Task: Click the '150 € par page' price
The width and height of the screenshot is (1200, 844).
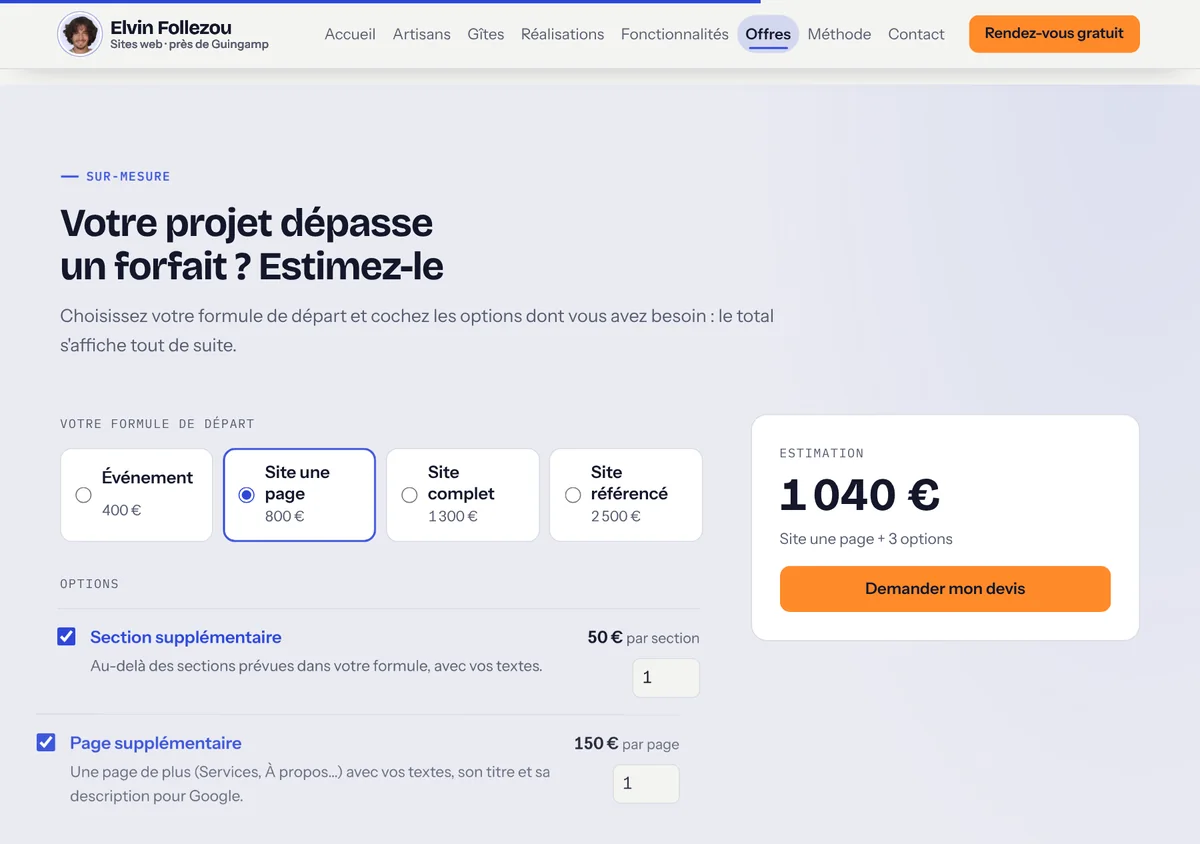Action: coord(627,743)
